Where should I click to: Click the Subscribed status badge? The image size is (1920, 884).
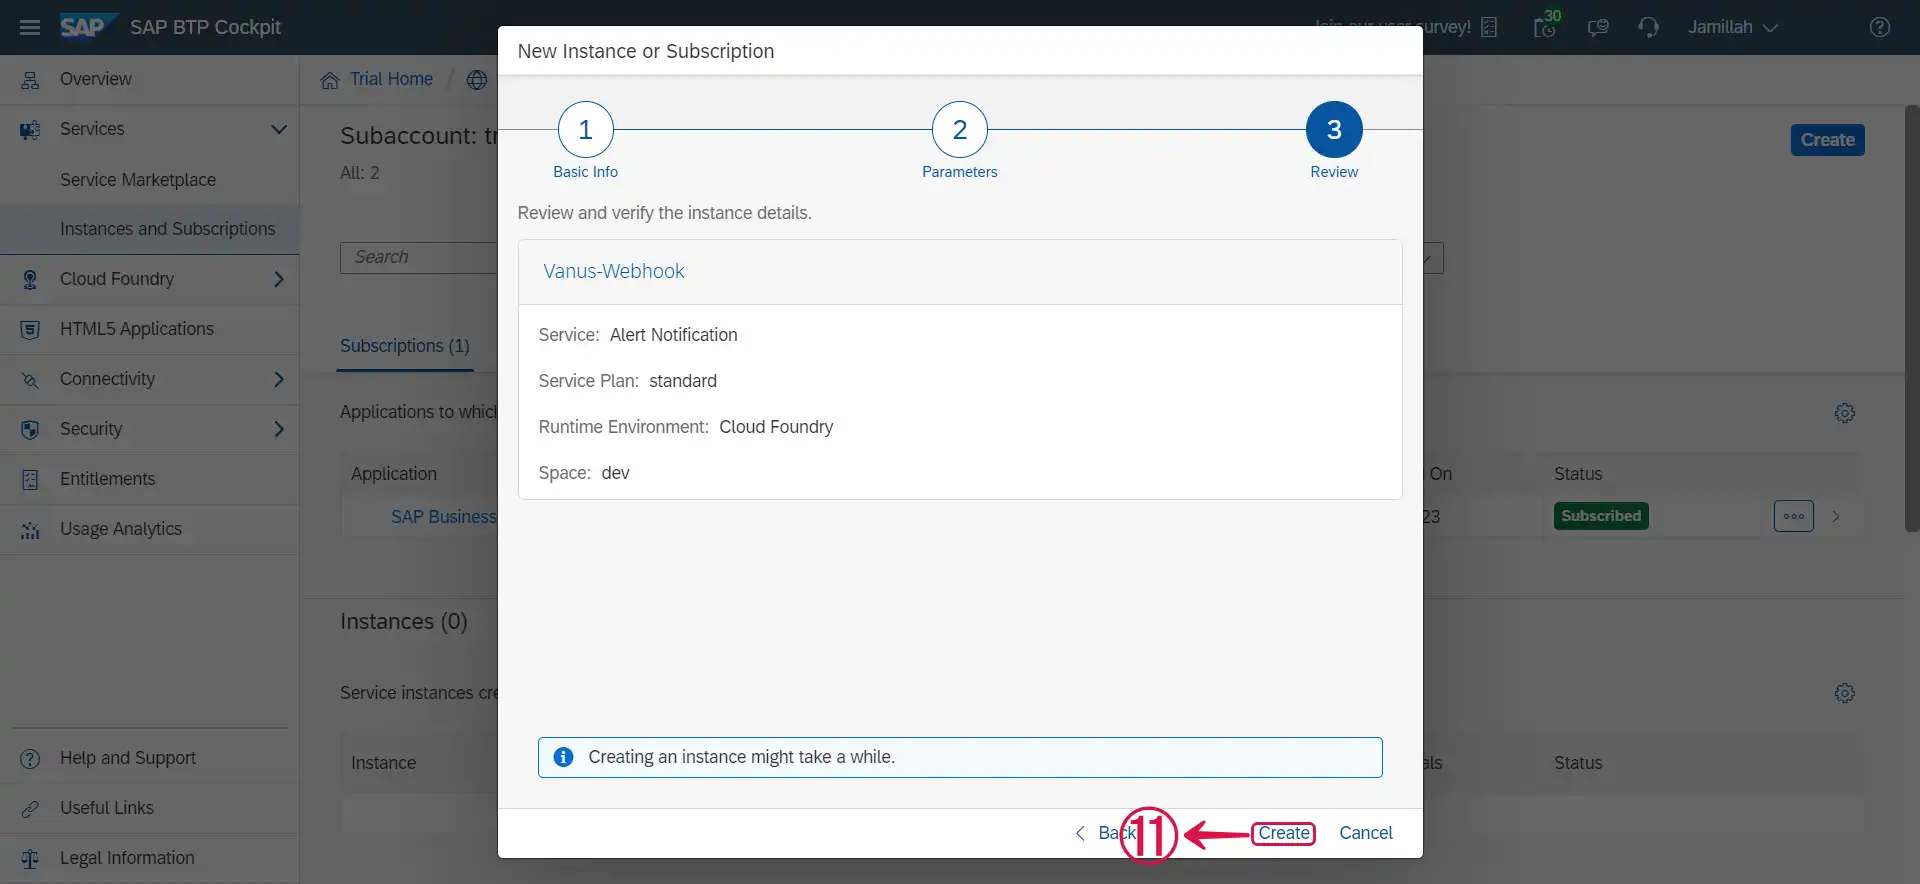1601,516
